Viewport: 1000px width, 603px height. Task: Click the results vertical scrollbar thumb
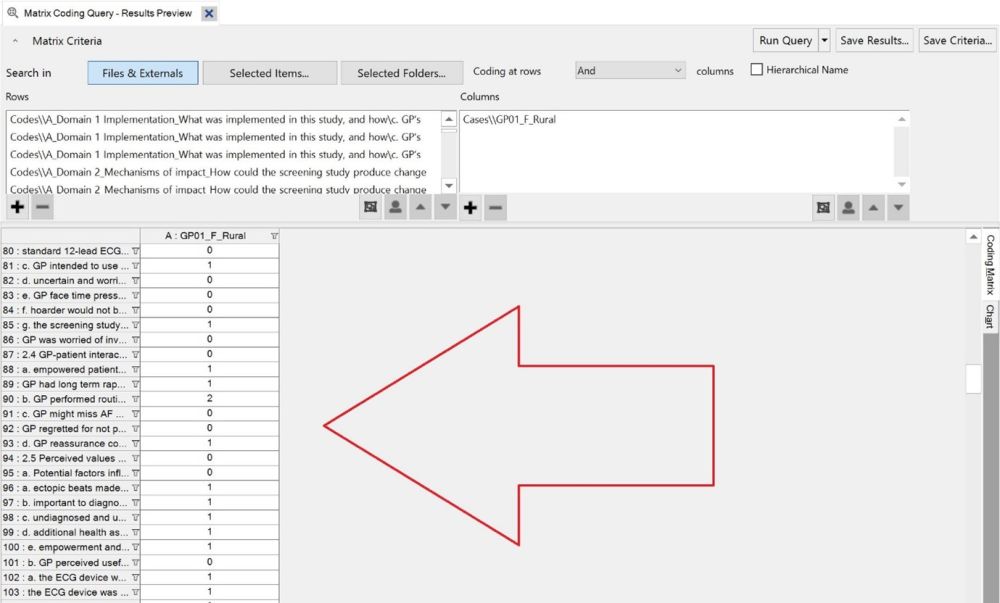973,380
